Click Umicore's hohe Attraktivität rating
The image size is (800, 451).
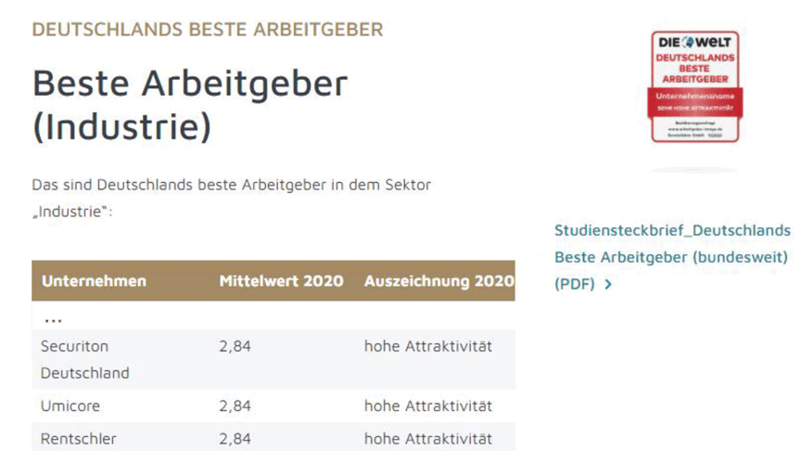click(428, 406)
